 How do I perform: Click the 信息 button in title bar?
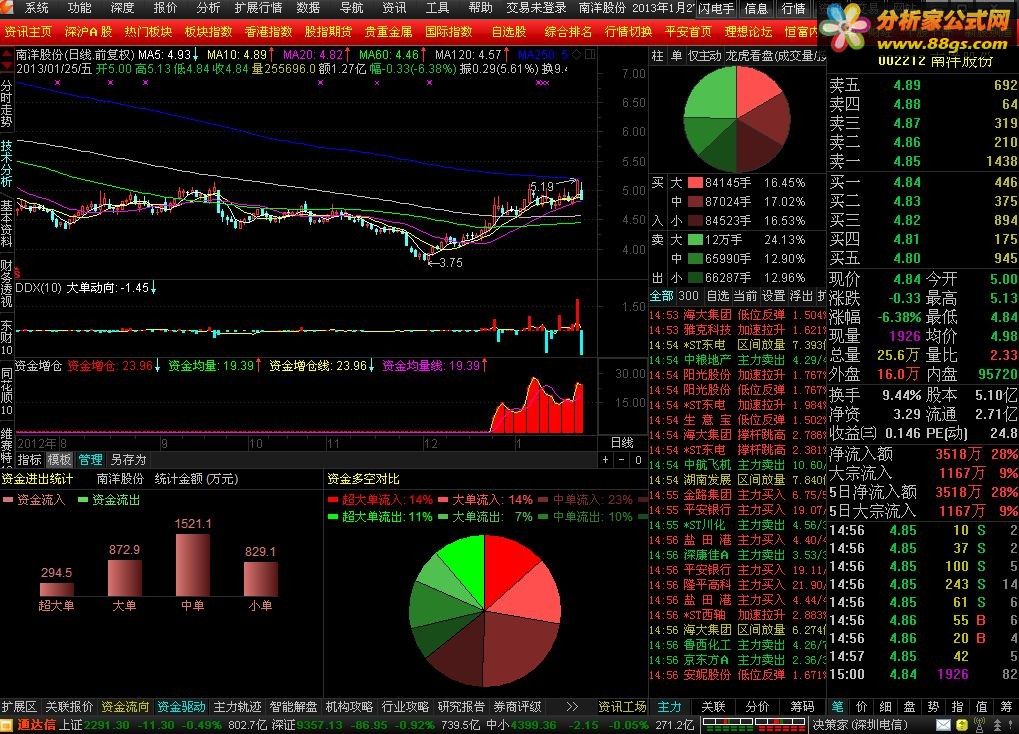[756, 8]
